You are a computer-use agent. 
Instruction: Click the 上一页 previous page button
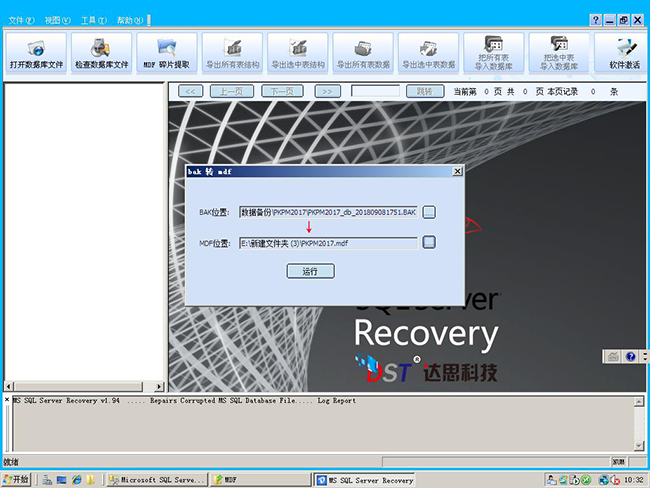(x=232, y=91)
